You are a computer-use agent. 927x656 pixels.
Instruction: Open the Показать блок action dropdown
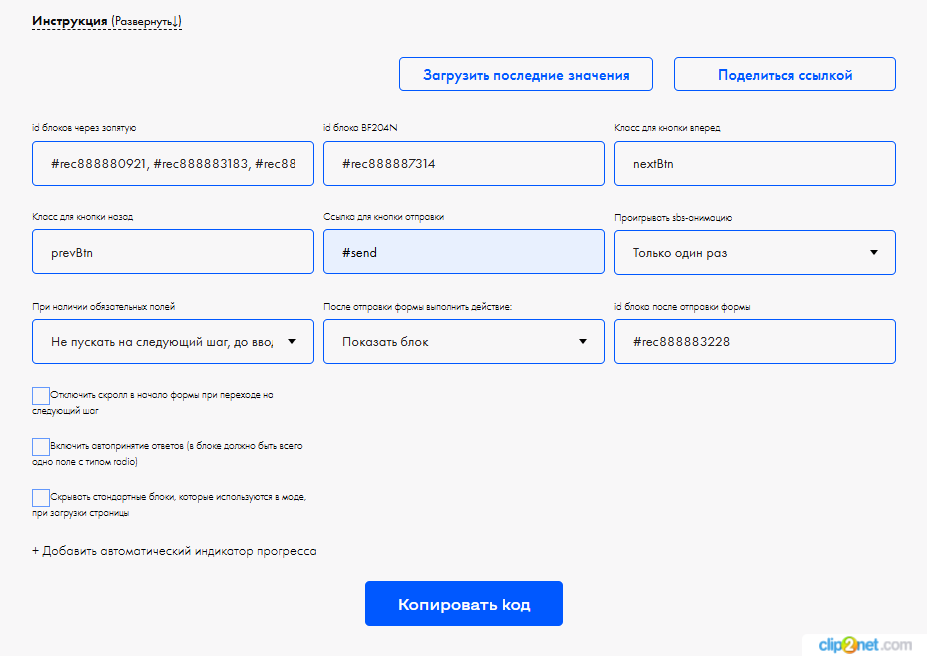(463, 342)
